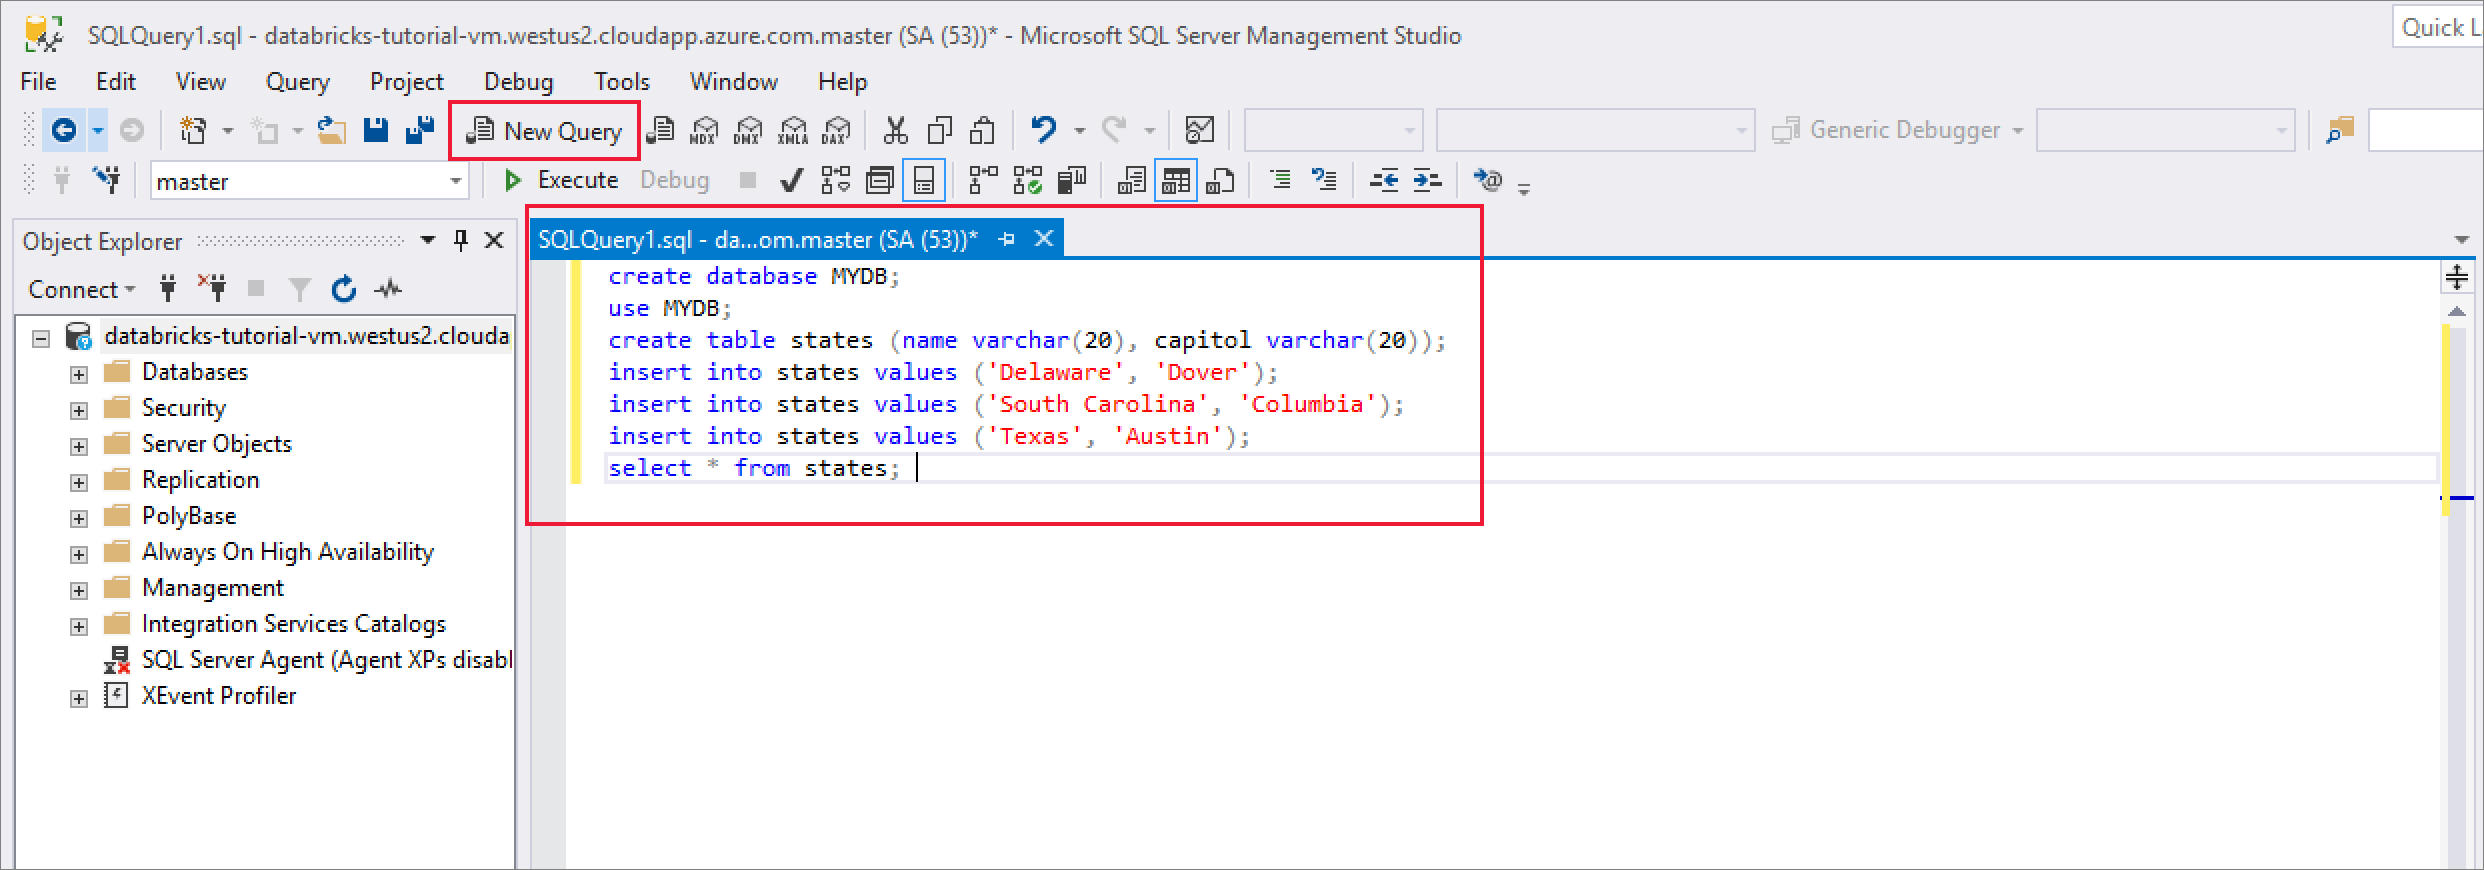Image resolution: width=2484 pixels, height=870 pixels.
Task: Click the editor vertical scrollbar up arrow
Action: coord(2457,311)
